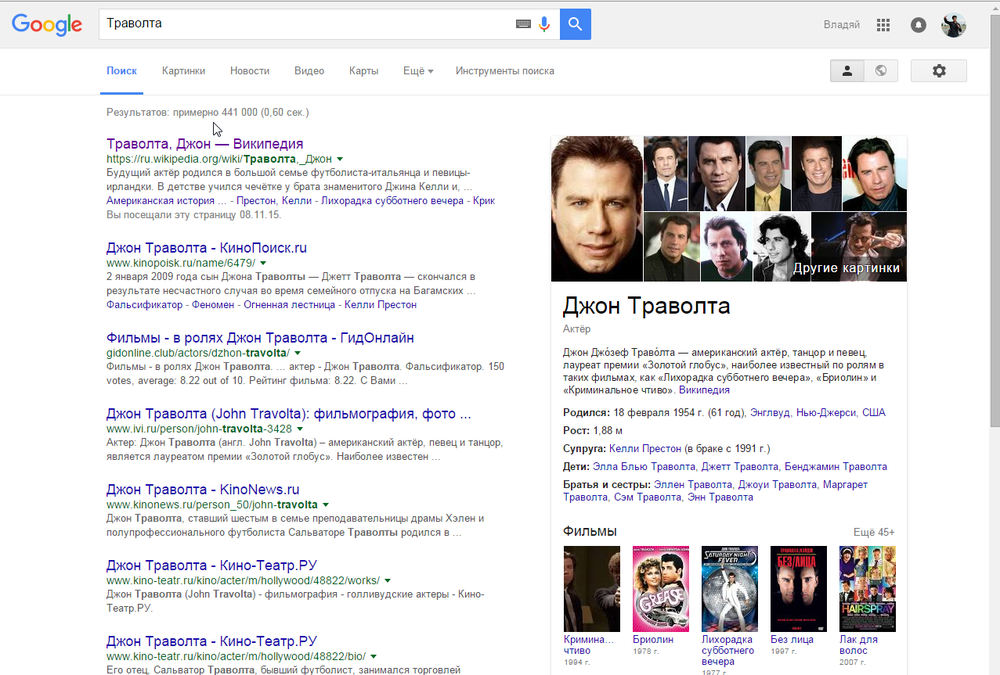Click inside the search box with Траволта
This screenshot has height=675, width=1000.
click(x=300, y=23)
